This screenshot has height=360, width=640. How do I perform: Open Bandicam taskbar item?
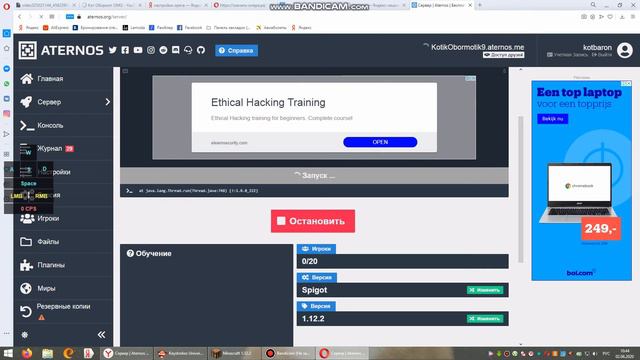(288, 353)
